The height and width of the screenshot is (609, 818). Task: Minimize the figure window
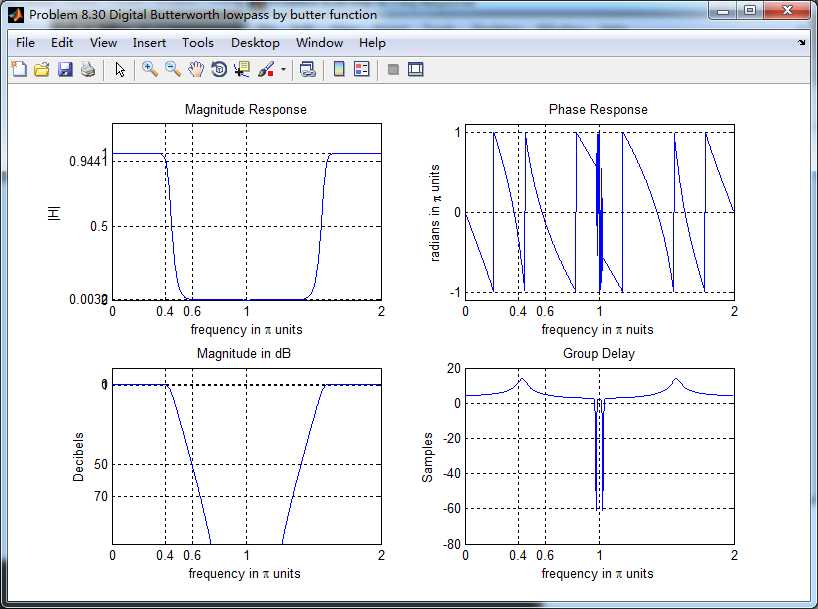723,10
